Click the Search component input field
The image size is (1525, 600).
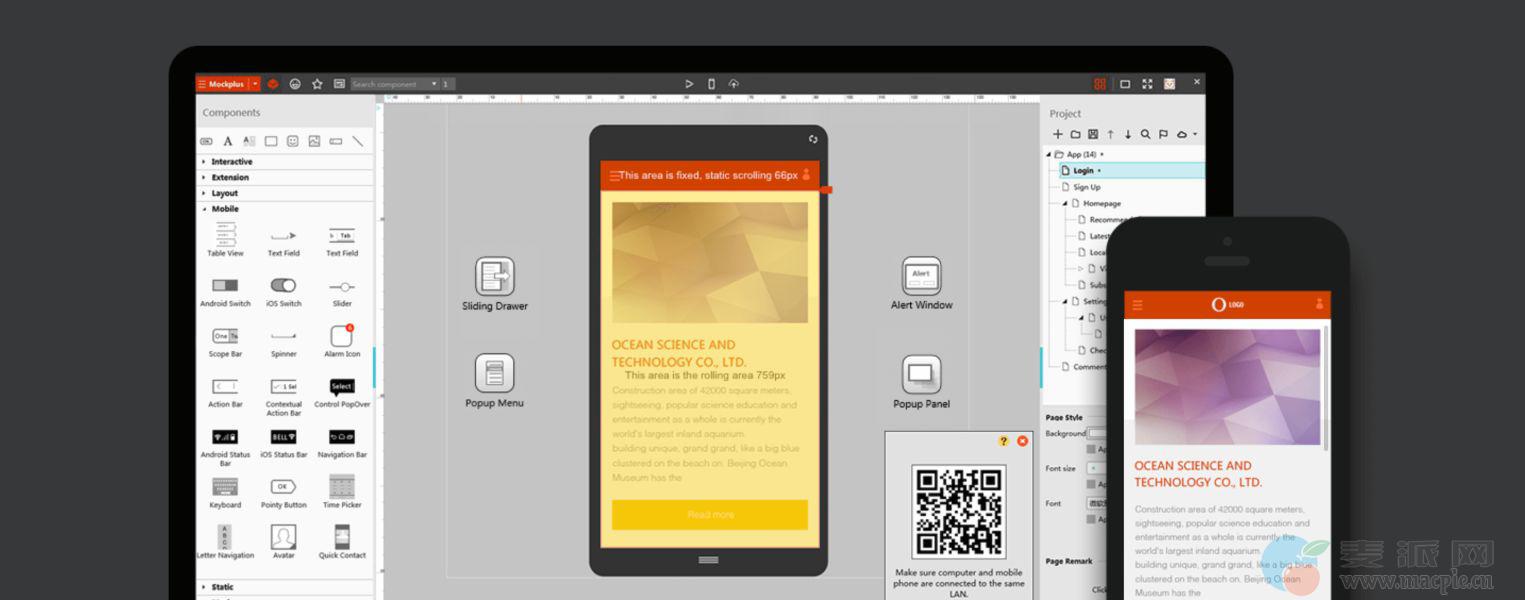click(394, 84)
